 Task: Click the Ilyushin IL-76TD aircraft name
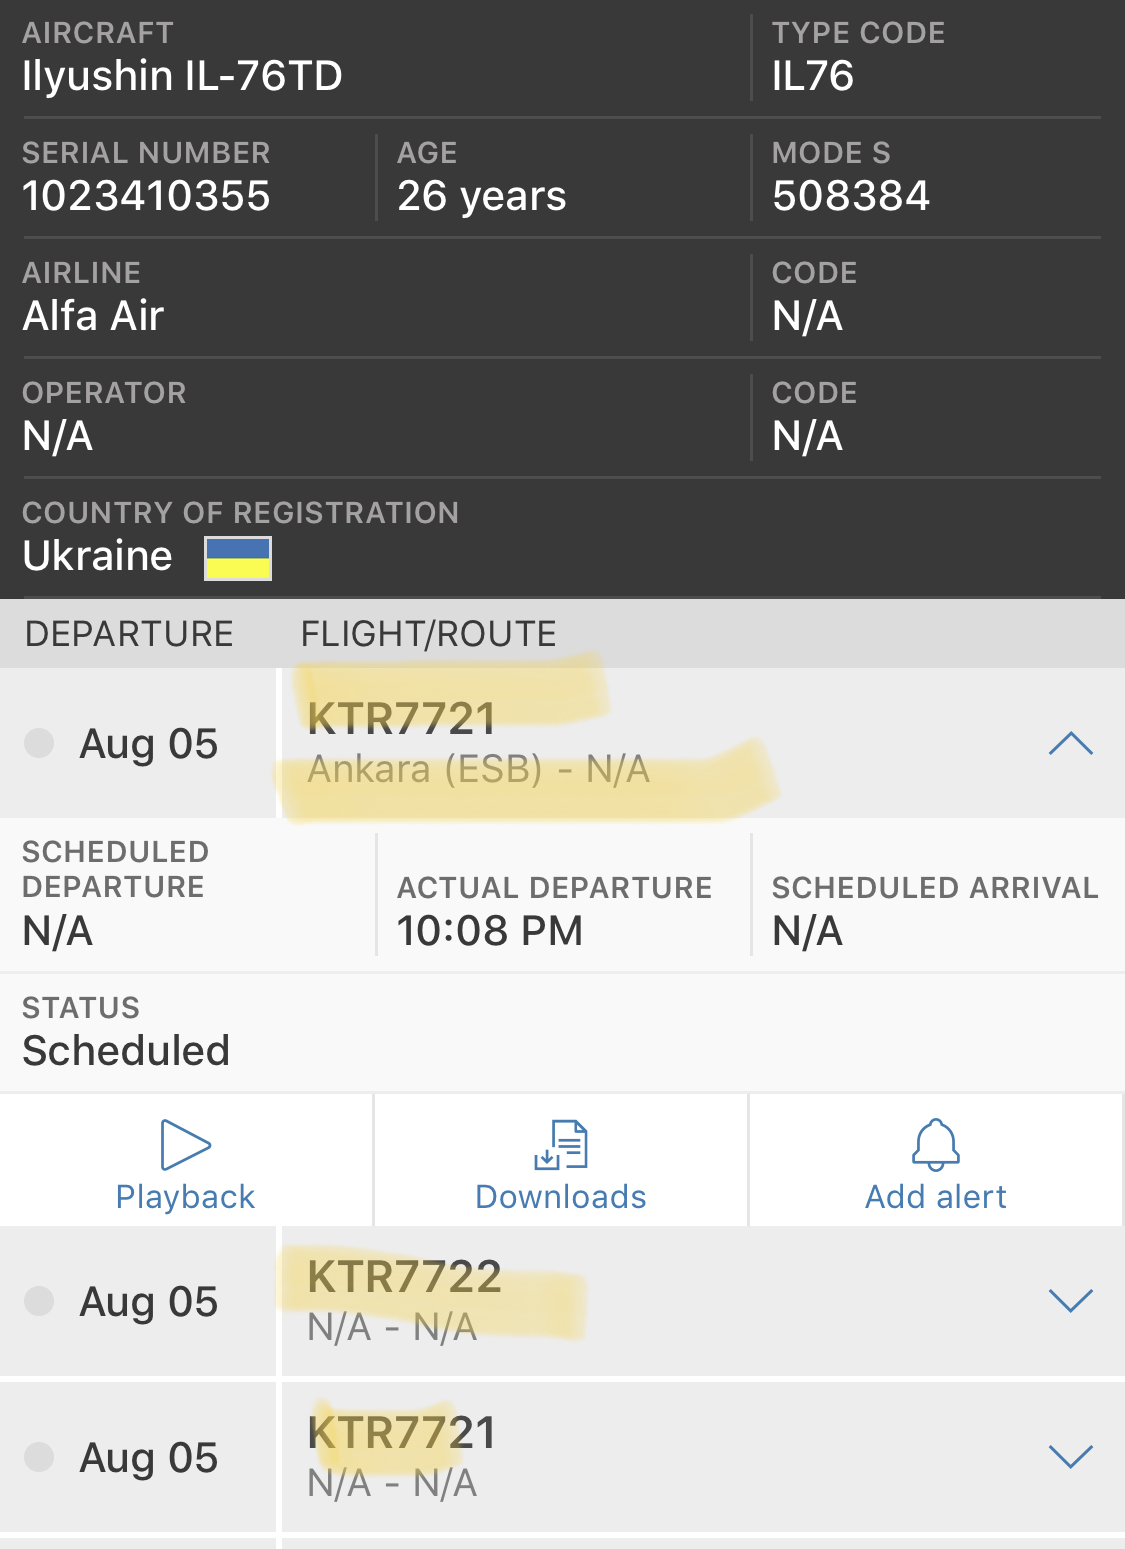click(182, 76)
